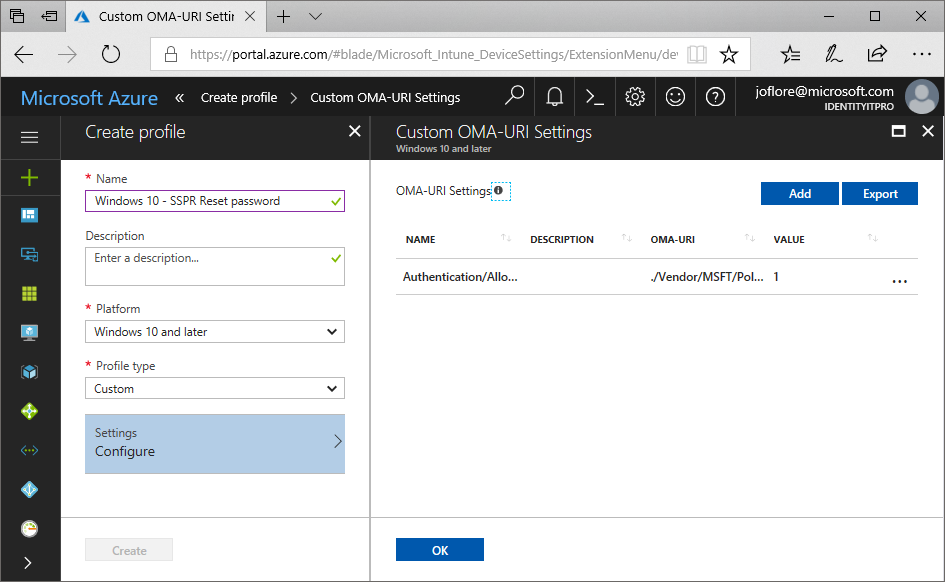945x582 pixels.
Task: Select the Authentication/Allo... row name
Action: (460, 277)
